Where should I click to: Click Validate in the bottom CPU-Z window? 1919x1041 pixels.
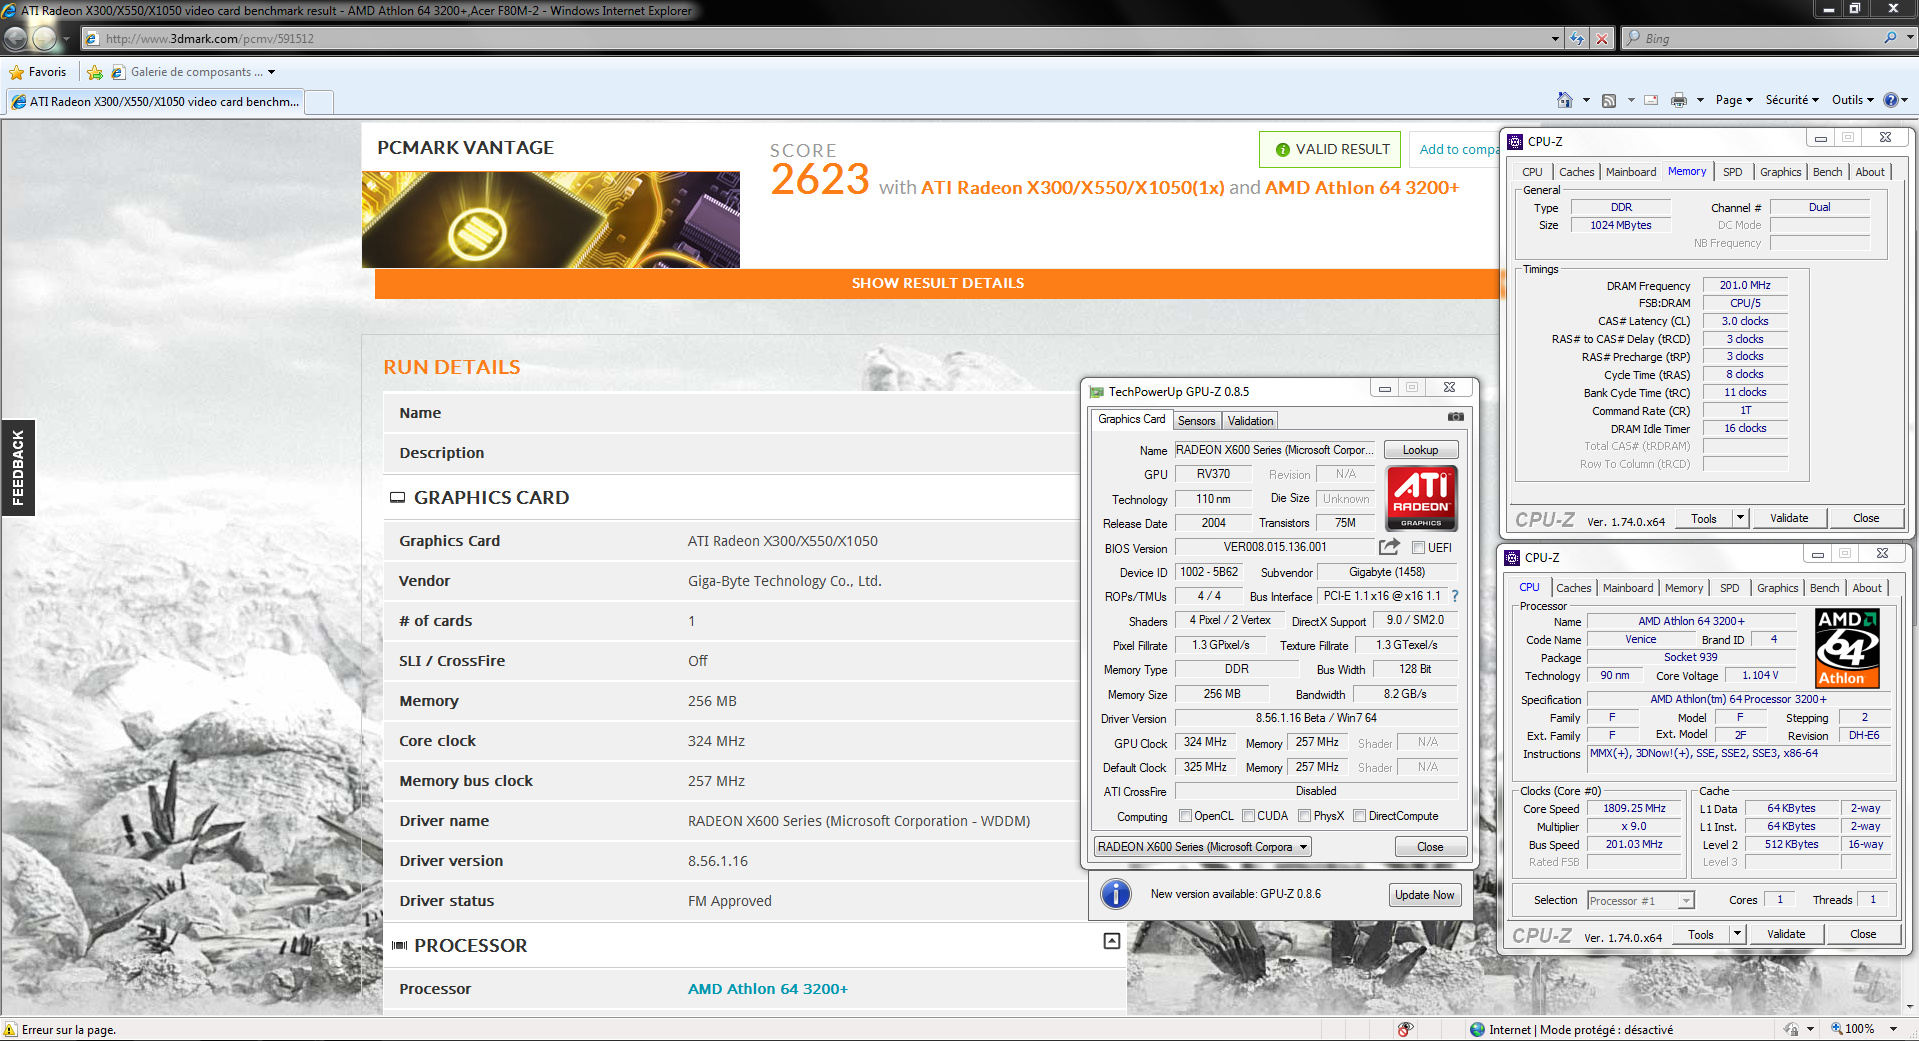coord(1786,934)
